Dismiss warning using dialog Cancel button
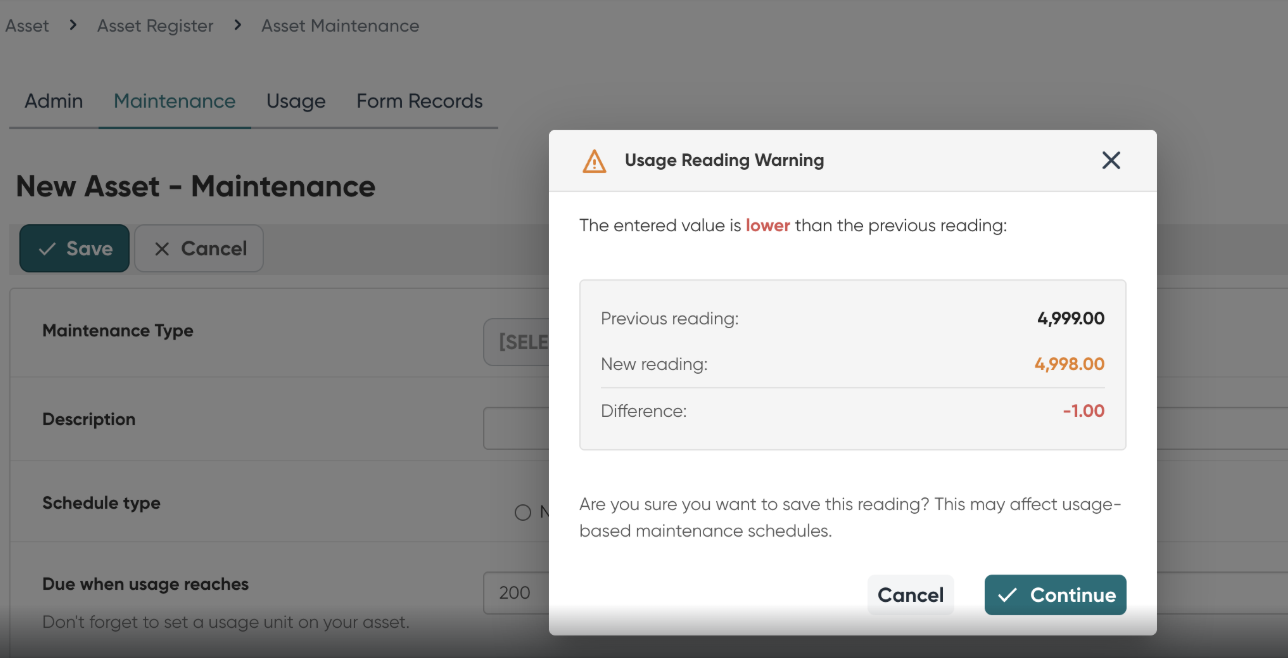 click(910, 595)
